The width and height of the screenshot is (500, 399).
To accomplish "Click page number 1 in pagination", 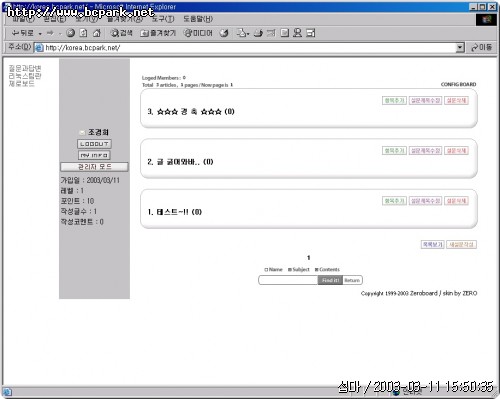I will click(309, 258).
